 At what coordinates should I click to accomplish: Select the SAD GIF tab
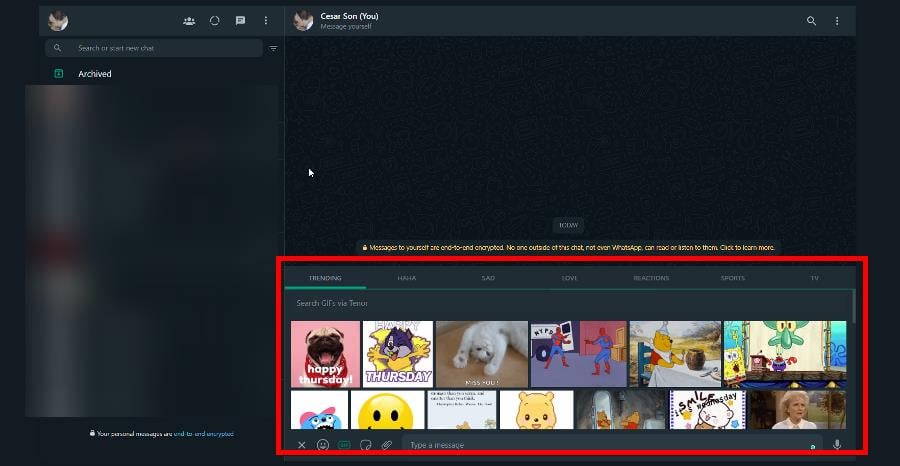(x=488, y=278)
